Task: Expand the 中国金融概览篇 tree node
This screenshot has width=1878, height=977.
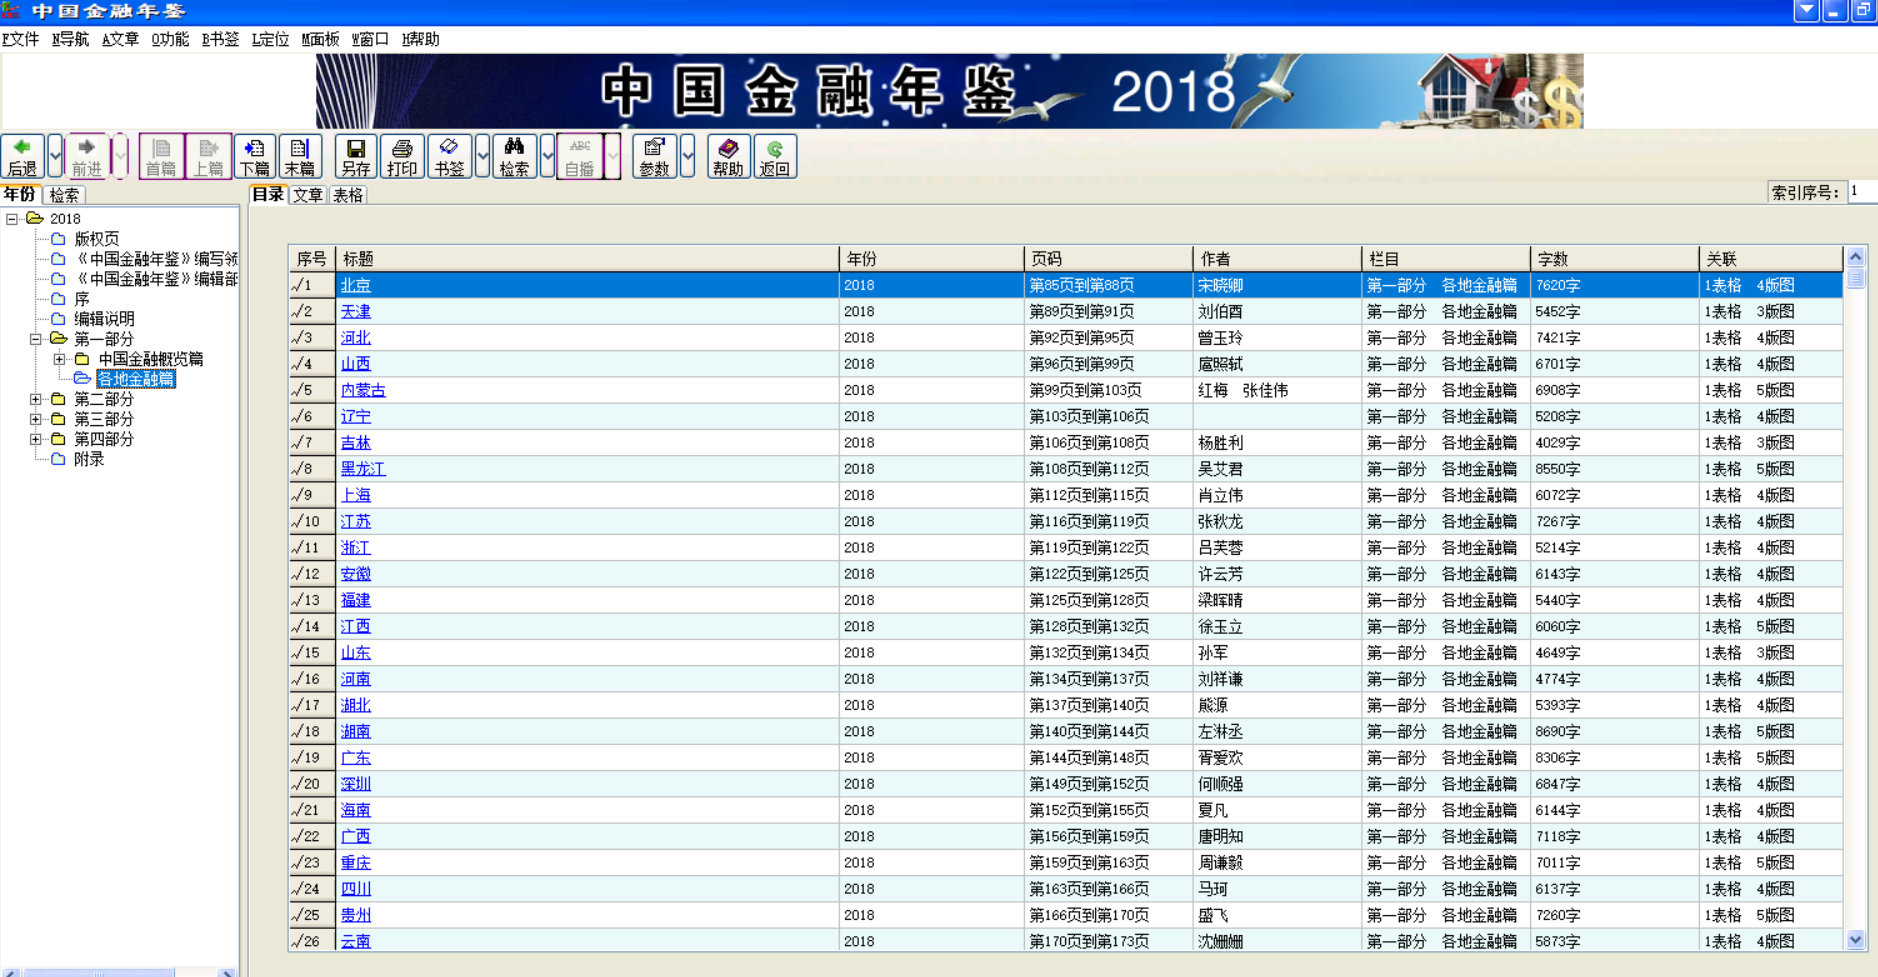Action: [x=60, y=359]
